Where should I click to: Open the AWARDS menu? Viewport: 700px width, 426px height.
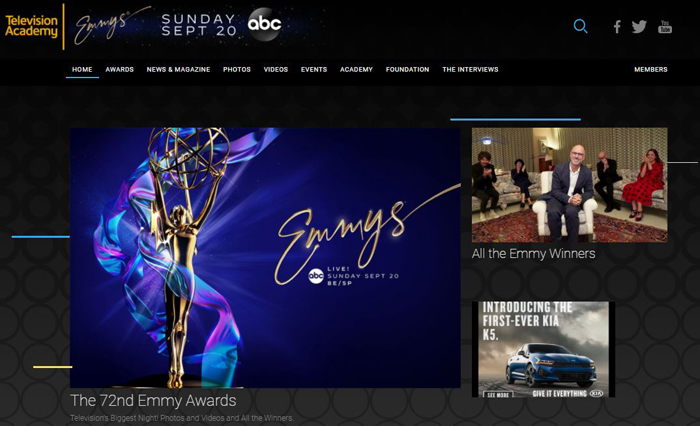[120, 70]
